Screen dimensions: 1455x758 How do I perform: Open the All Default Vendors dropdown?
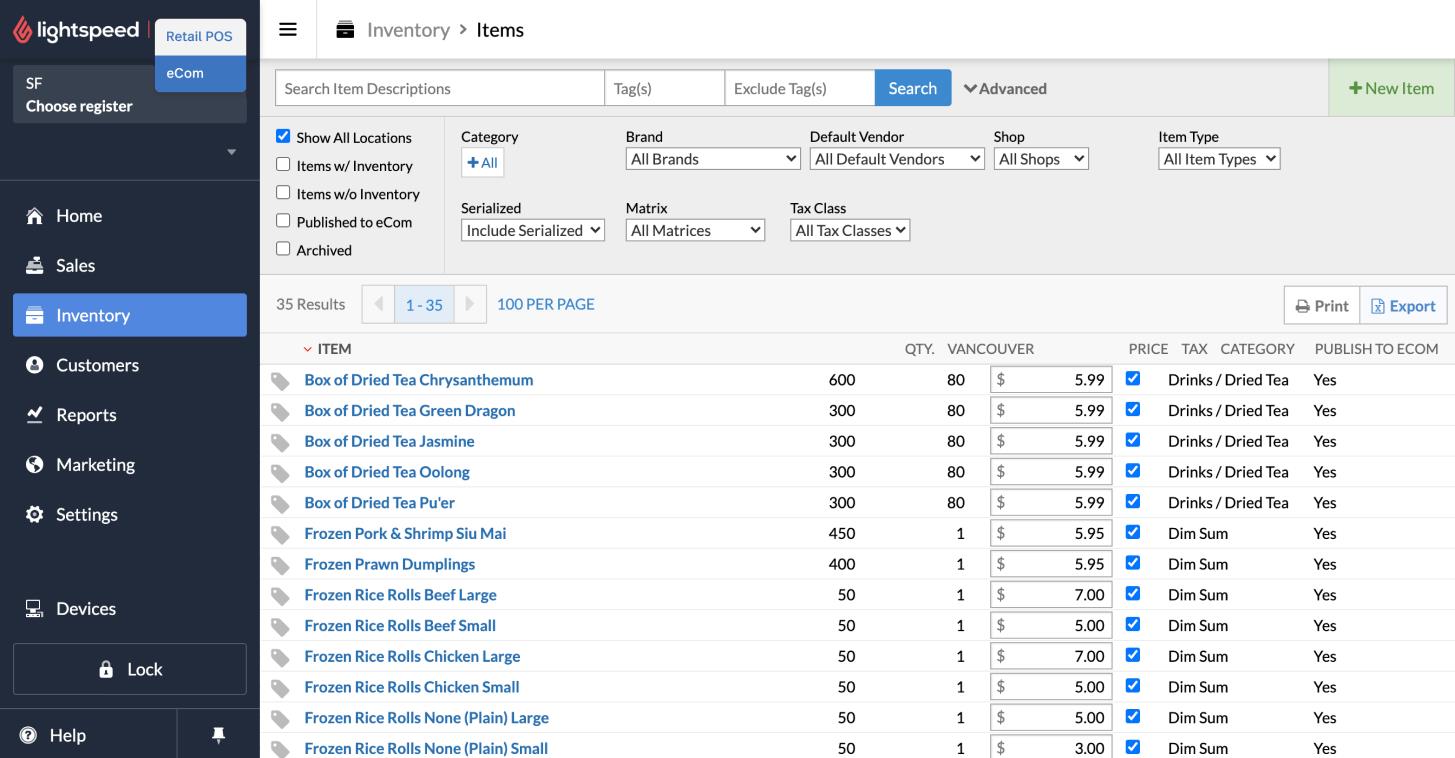(x=897, y=159)
